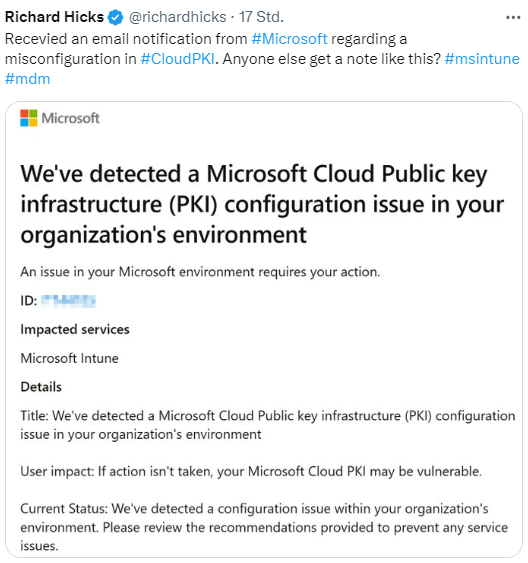Click the Microsoft Intune service text
The height and width of the screenshot is (563, 528).
pyautogui.click(x=69, y=358)
